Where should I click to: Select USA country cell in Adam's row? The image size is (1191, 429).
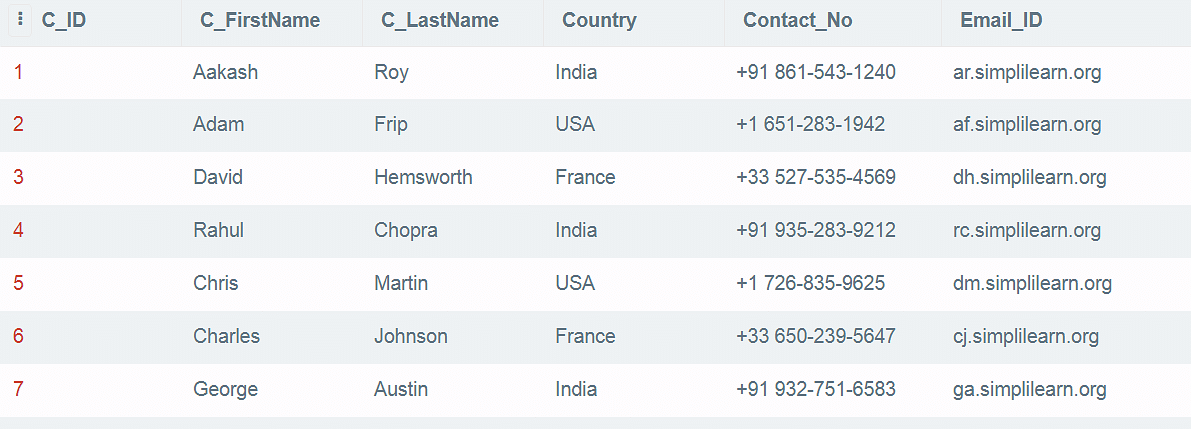(x=575, y=124)
